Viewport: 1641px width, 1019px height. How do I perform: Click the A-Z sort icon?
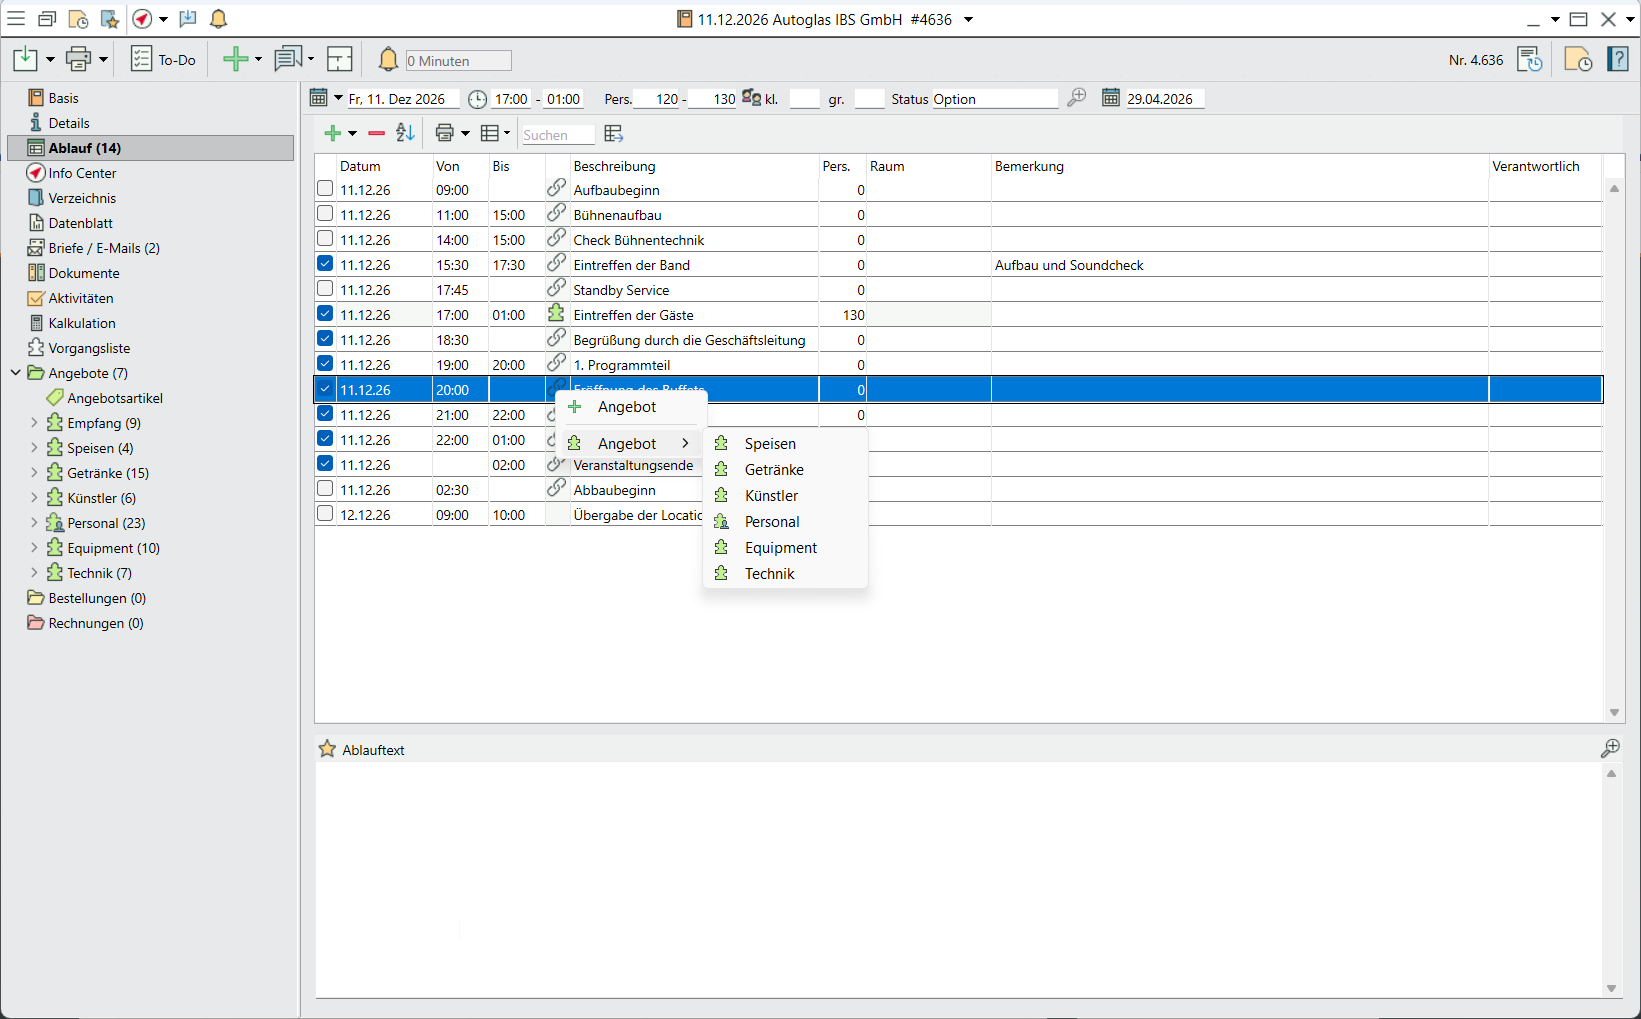[x=405, y=133]
